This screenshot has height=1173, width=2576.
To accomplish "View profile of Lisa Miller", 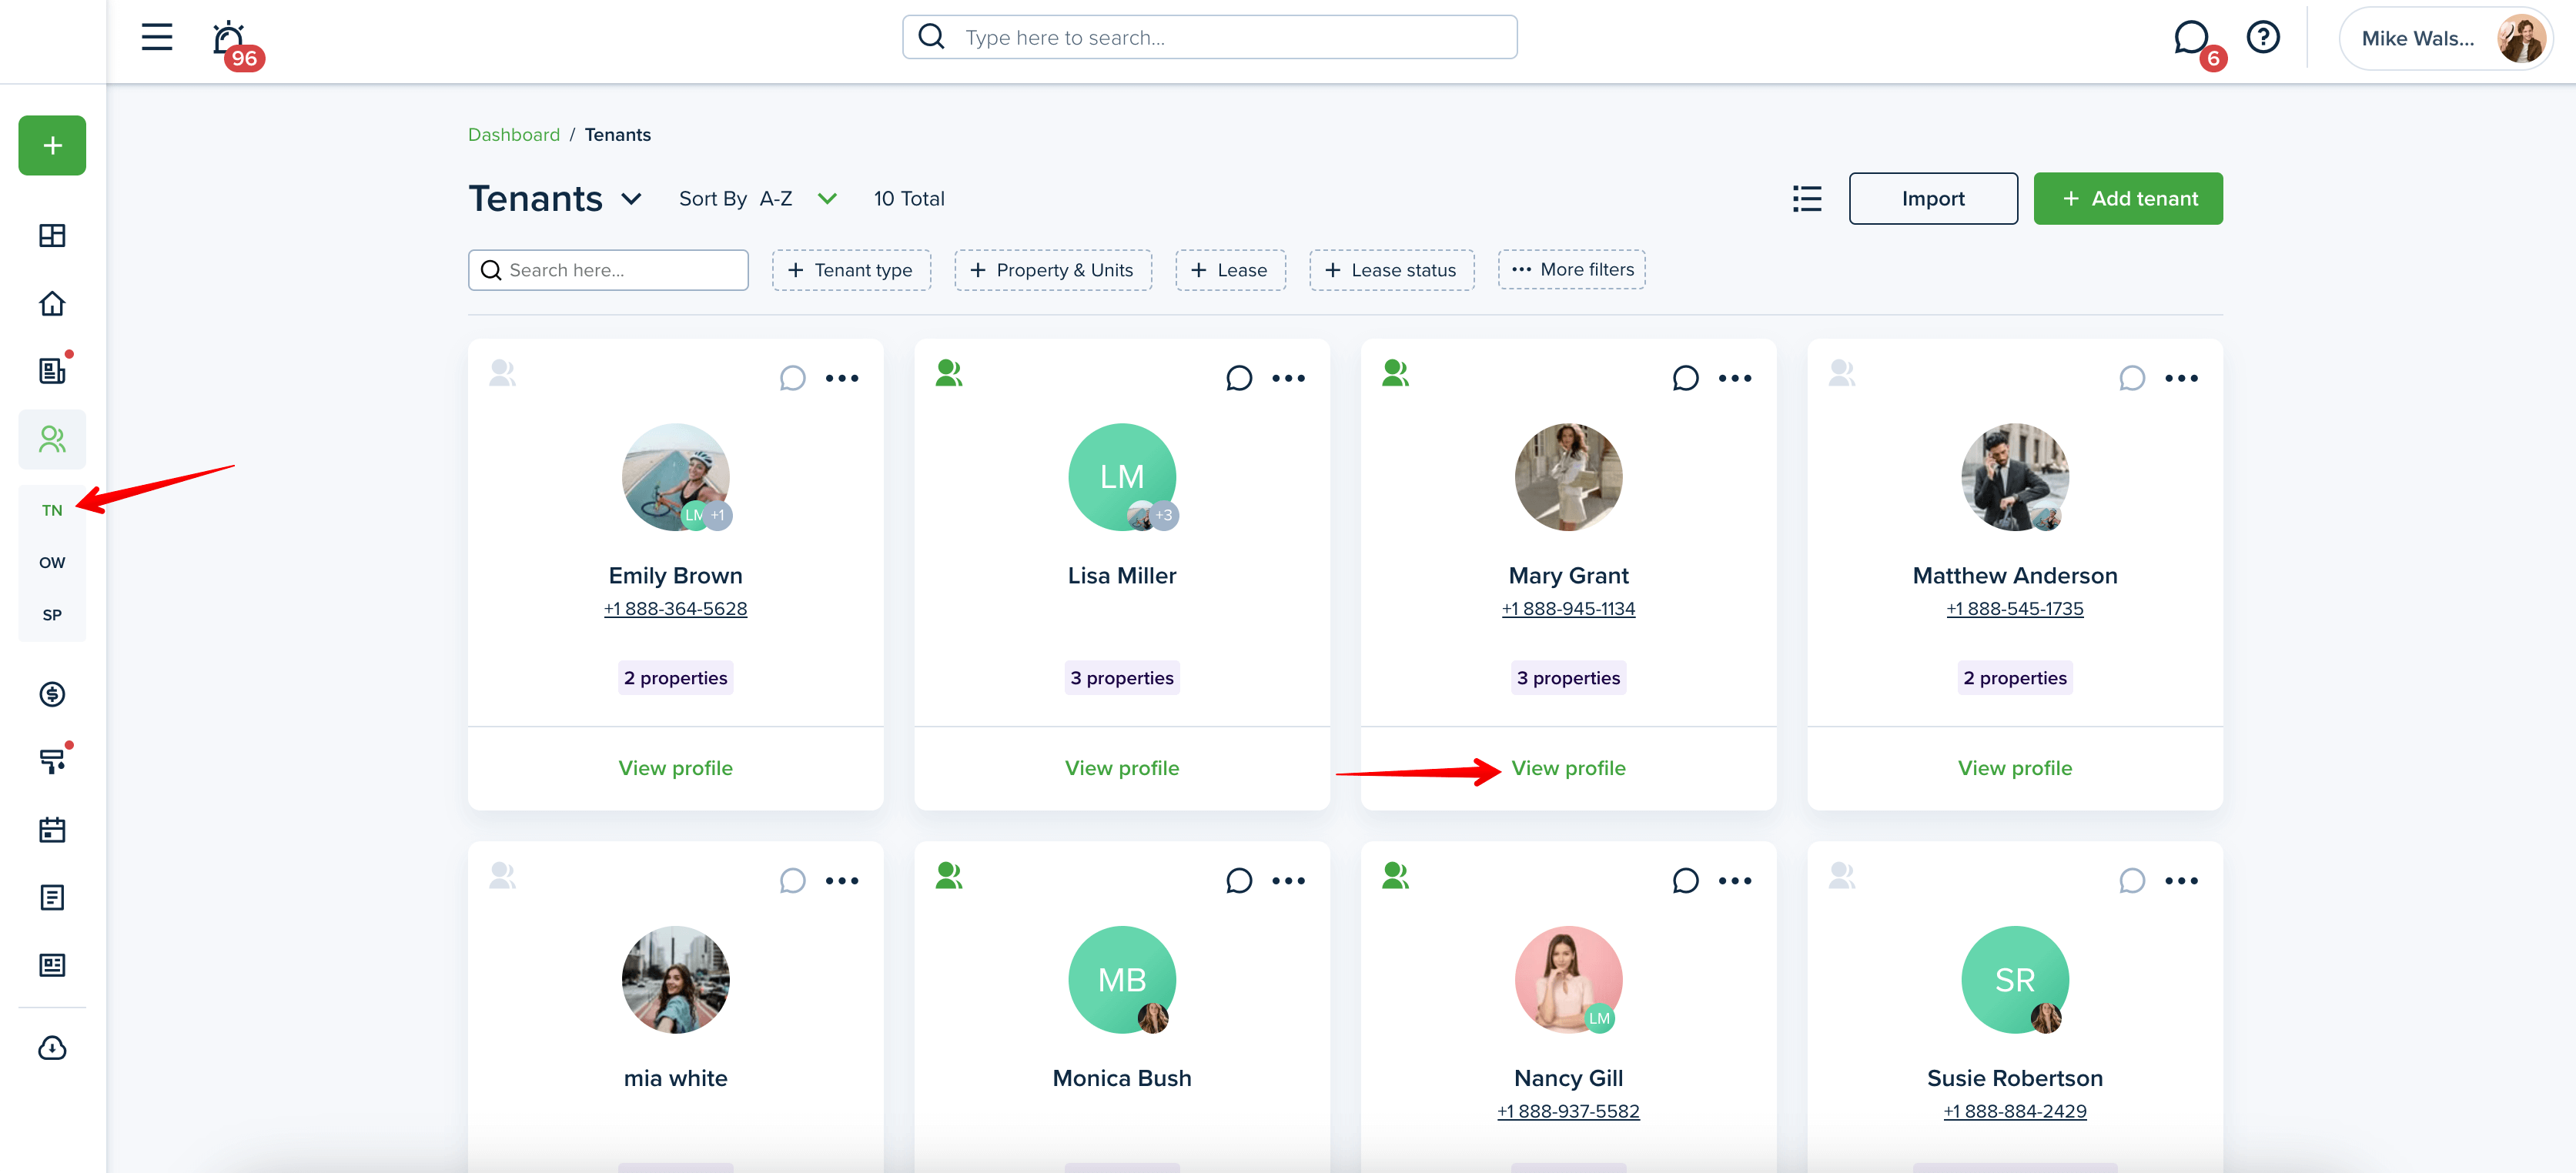I will tap(1121, 767).
